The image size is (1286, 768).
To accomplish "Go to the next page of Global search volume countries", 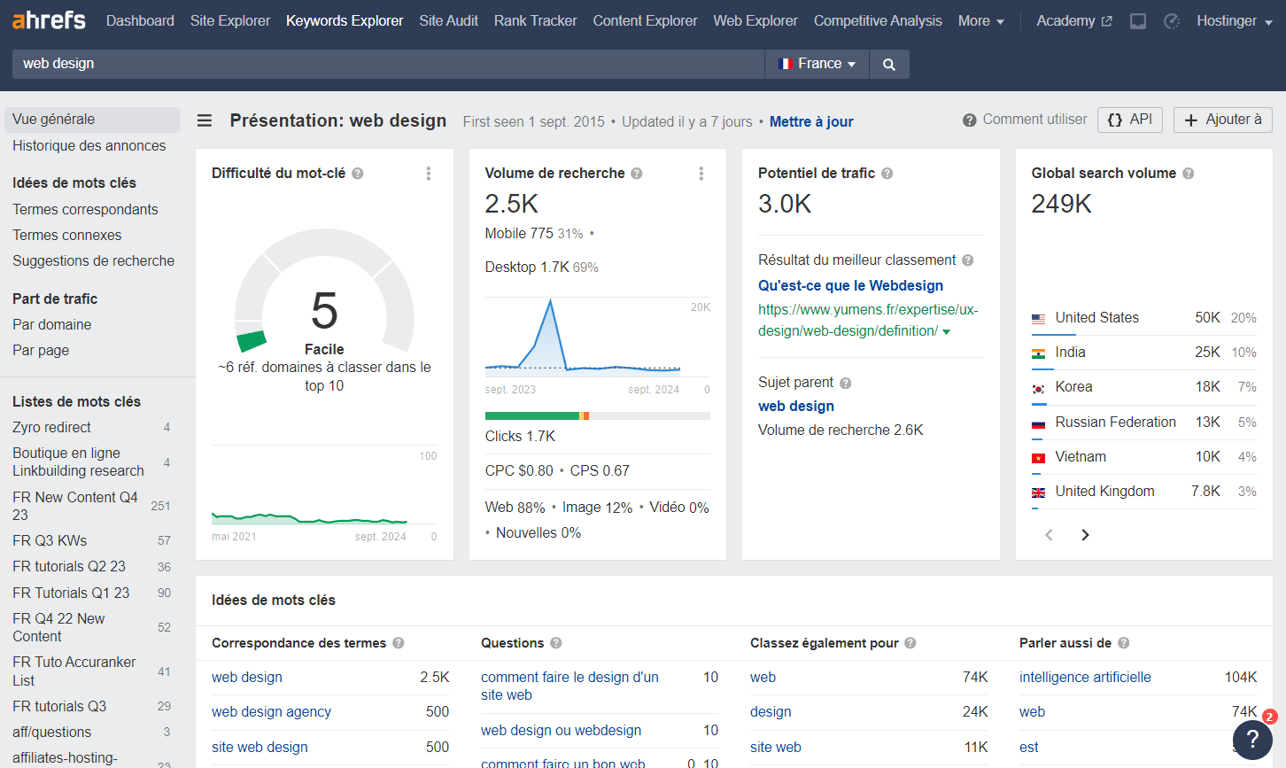I will point(1085,535).
